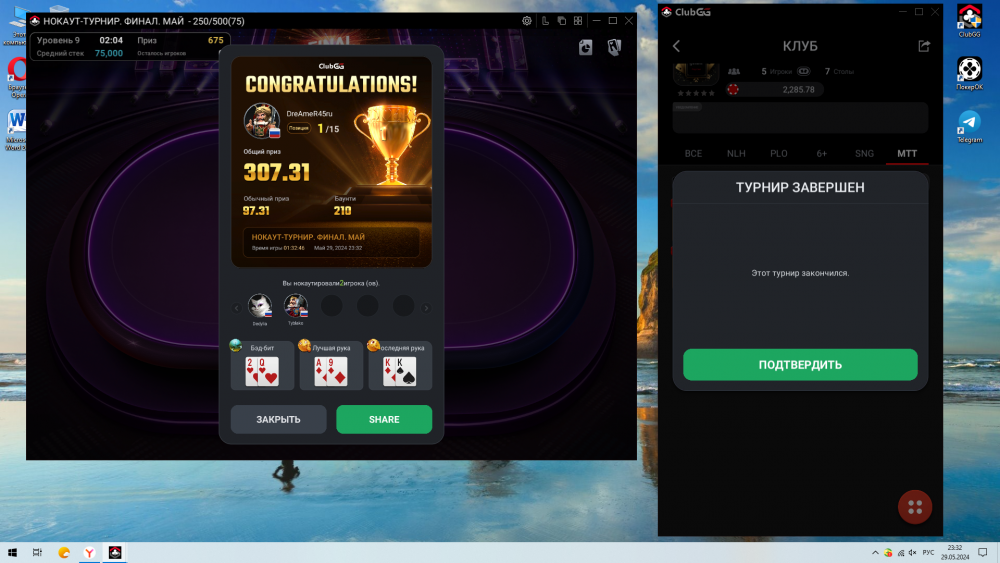1000x563 pixels.
Task: Click the share icon in the club header
Action: 924,46
